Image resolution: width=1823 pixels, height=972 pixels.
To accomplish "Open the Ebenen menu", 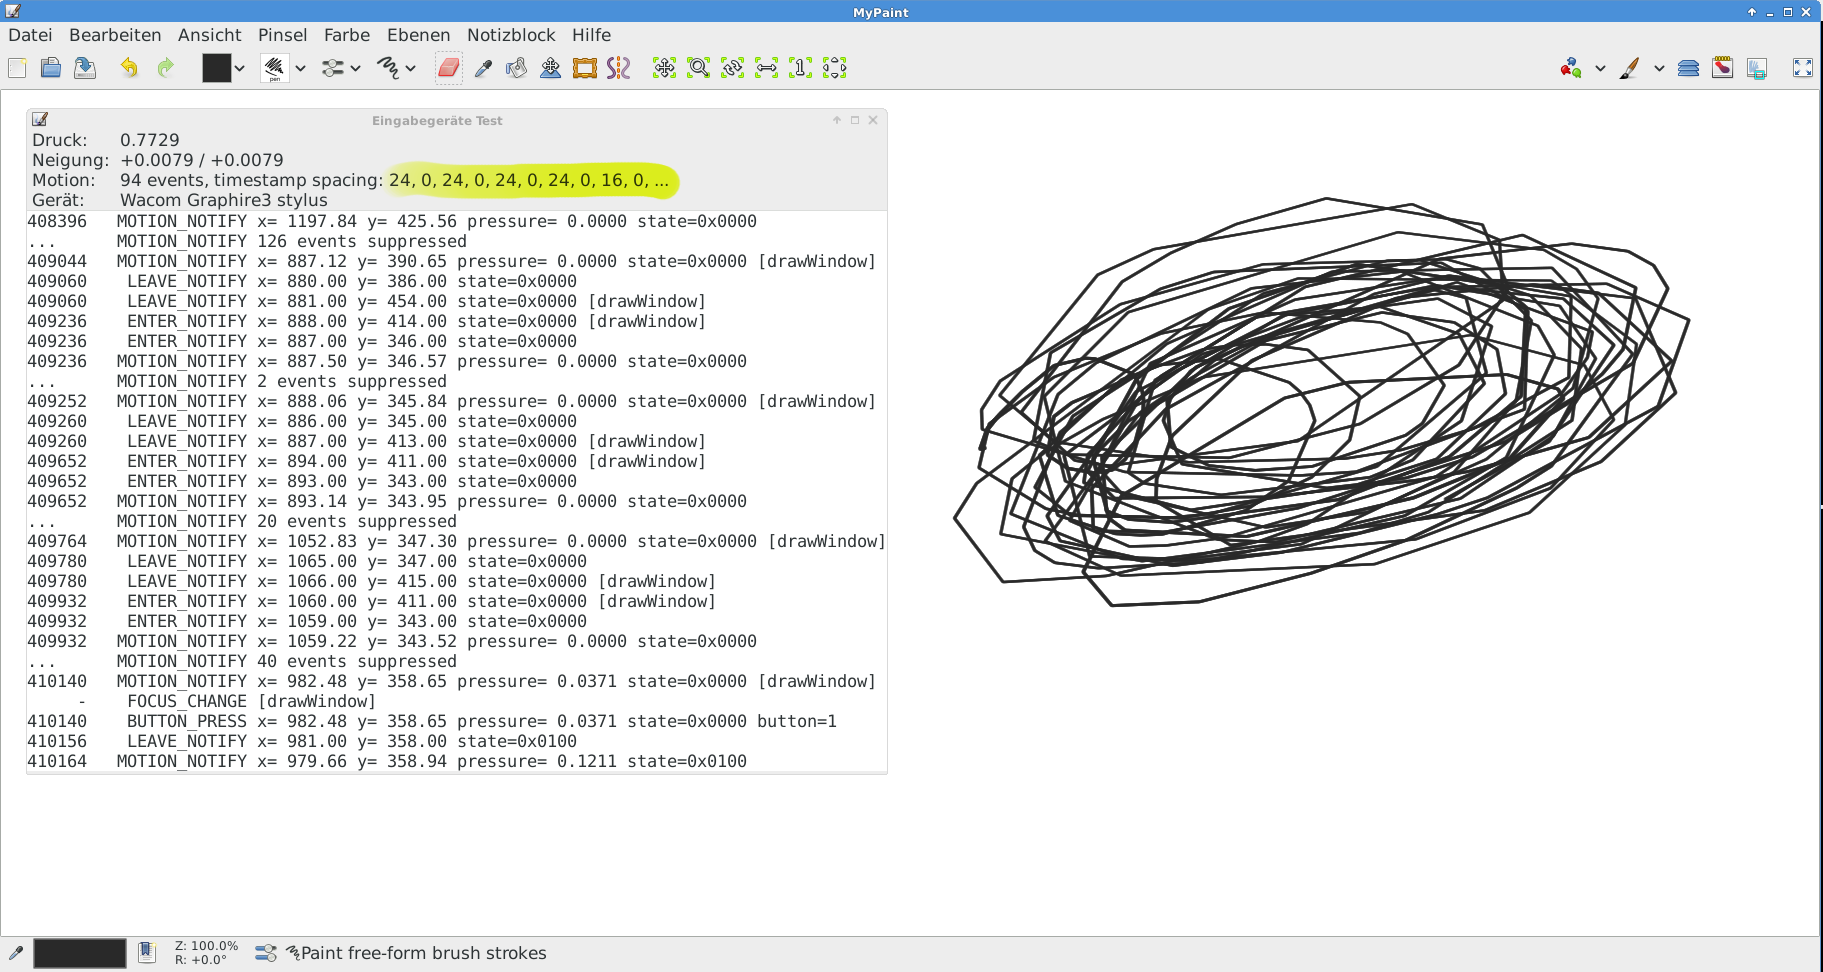I will (418, 35).
